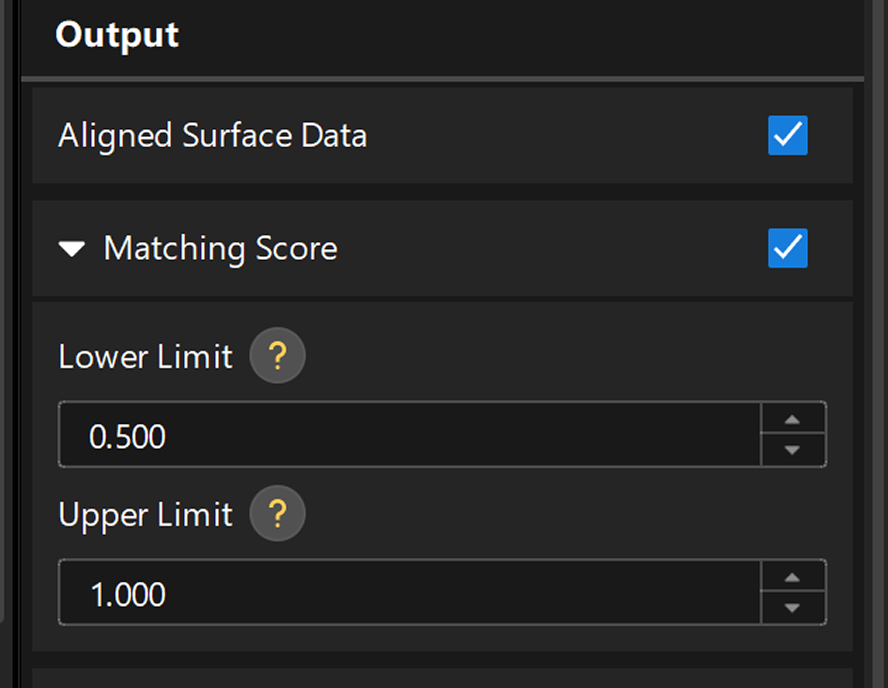The image size is (888, 688).
Task: Click the Upper Limit decrement arrow
Action: click(x=792, y=609)
